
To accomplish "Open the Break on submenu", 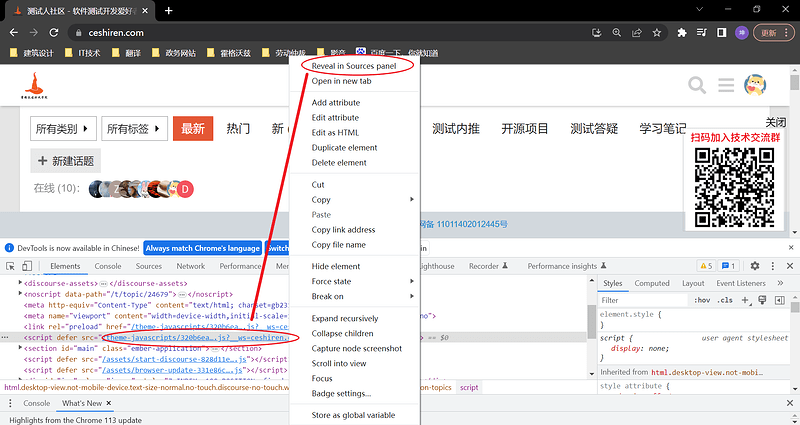I will click(355, 296).
